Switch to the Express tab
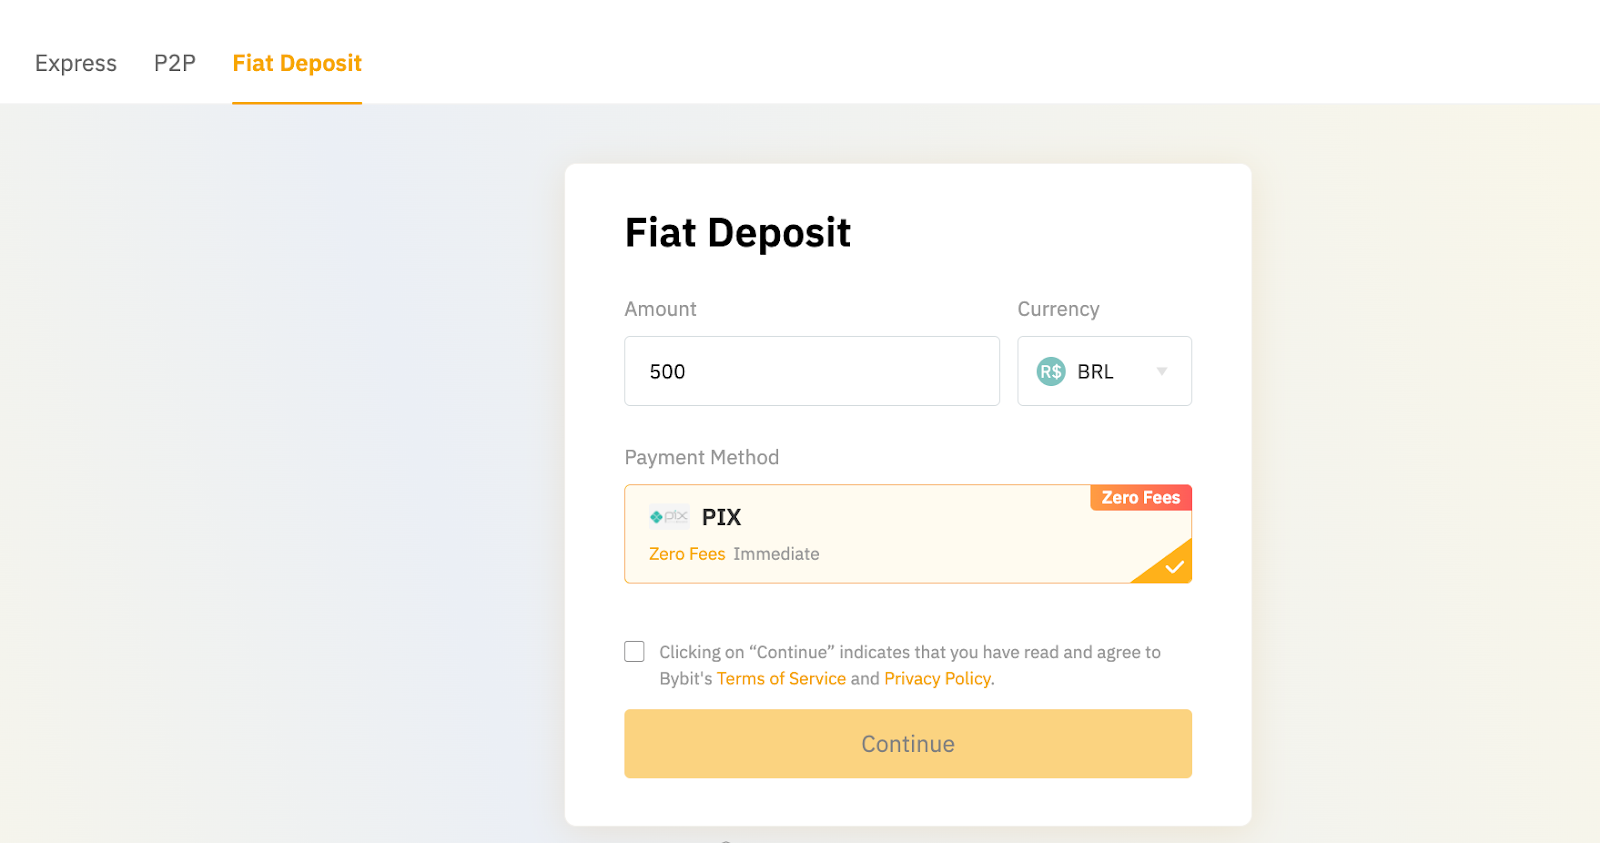Viewport: 1600px width, 843px height. click(x=76, y=63)
